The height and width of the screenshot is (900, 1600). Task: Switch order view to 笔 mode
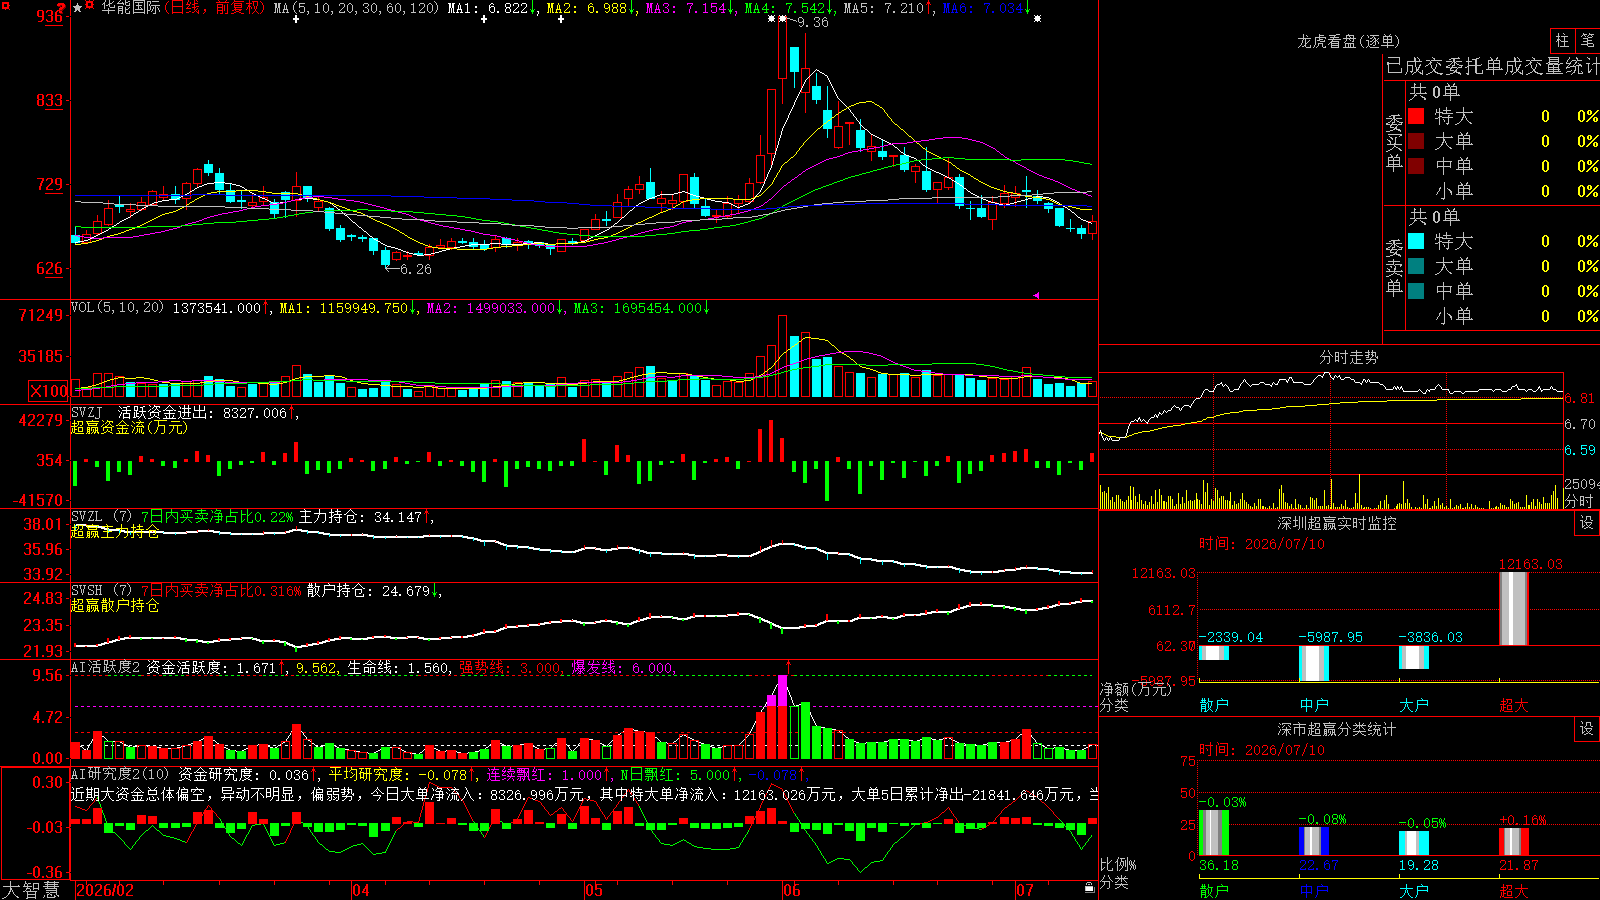1587,41
